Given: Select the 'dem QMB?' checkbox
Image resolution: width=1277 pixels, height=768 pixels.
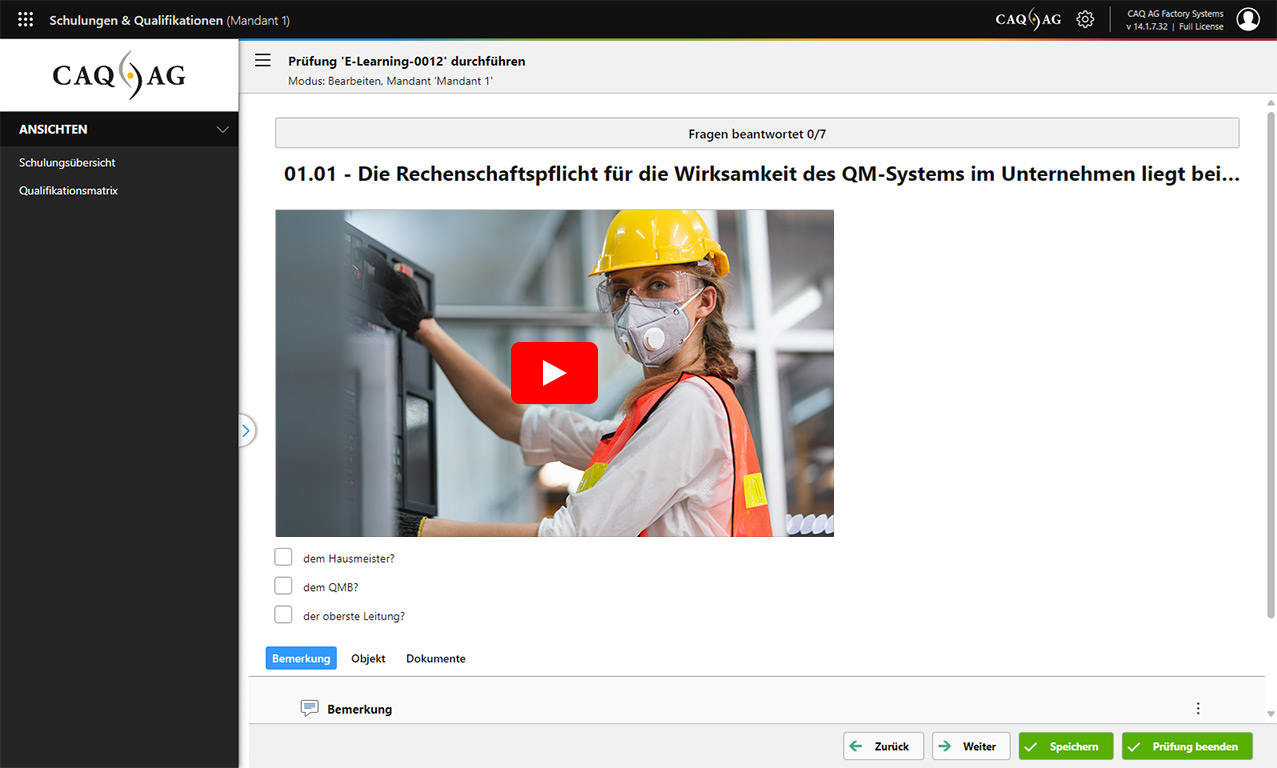Looking at the screenshot, I should click(284, 586).
